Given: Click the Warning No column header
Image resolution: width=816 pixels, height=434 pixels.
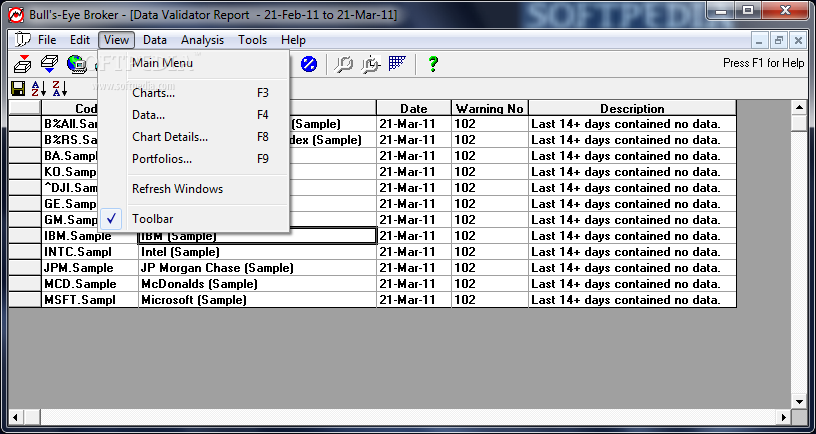Looking at the screenshot, I should click(490, 108).
